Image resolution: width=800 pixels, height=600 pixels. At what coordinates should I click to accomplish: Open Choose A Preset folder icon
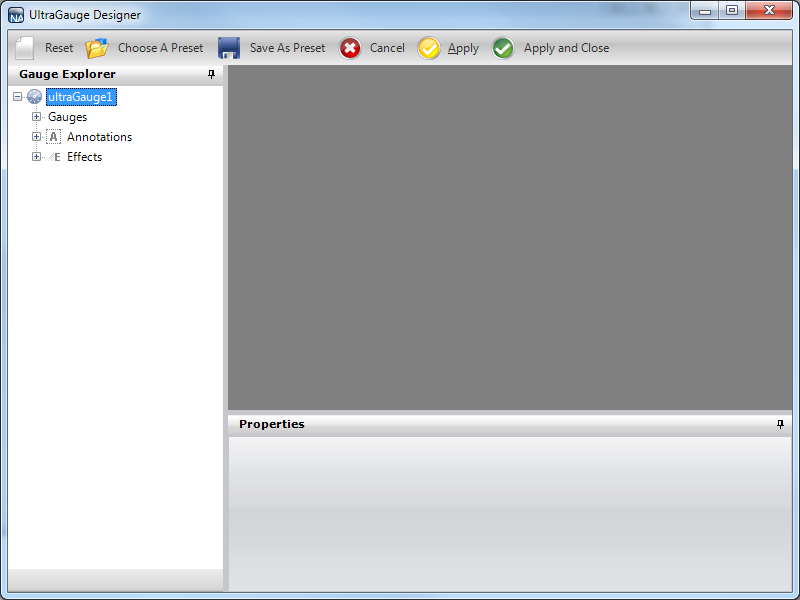[97, 48]
